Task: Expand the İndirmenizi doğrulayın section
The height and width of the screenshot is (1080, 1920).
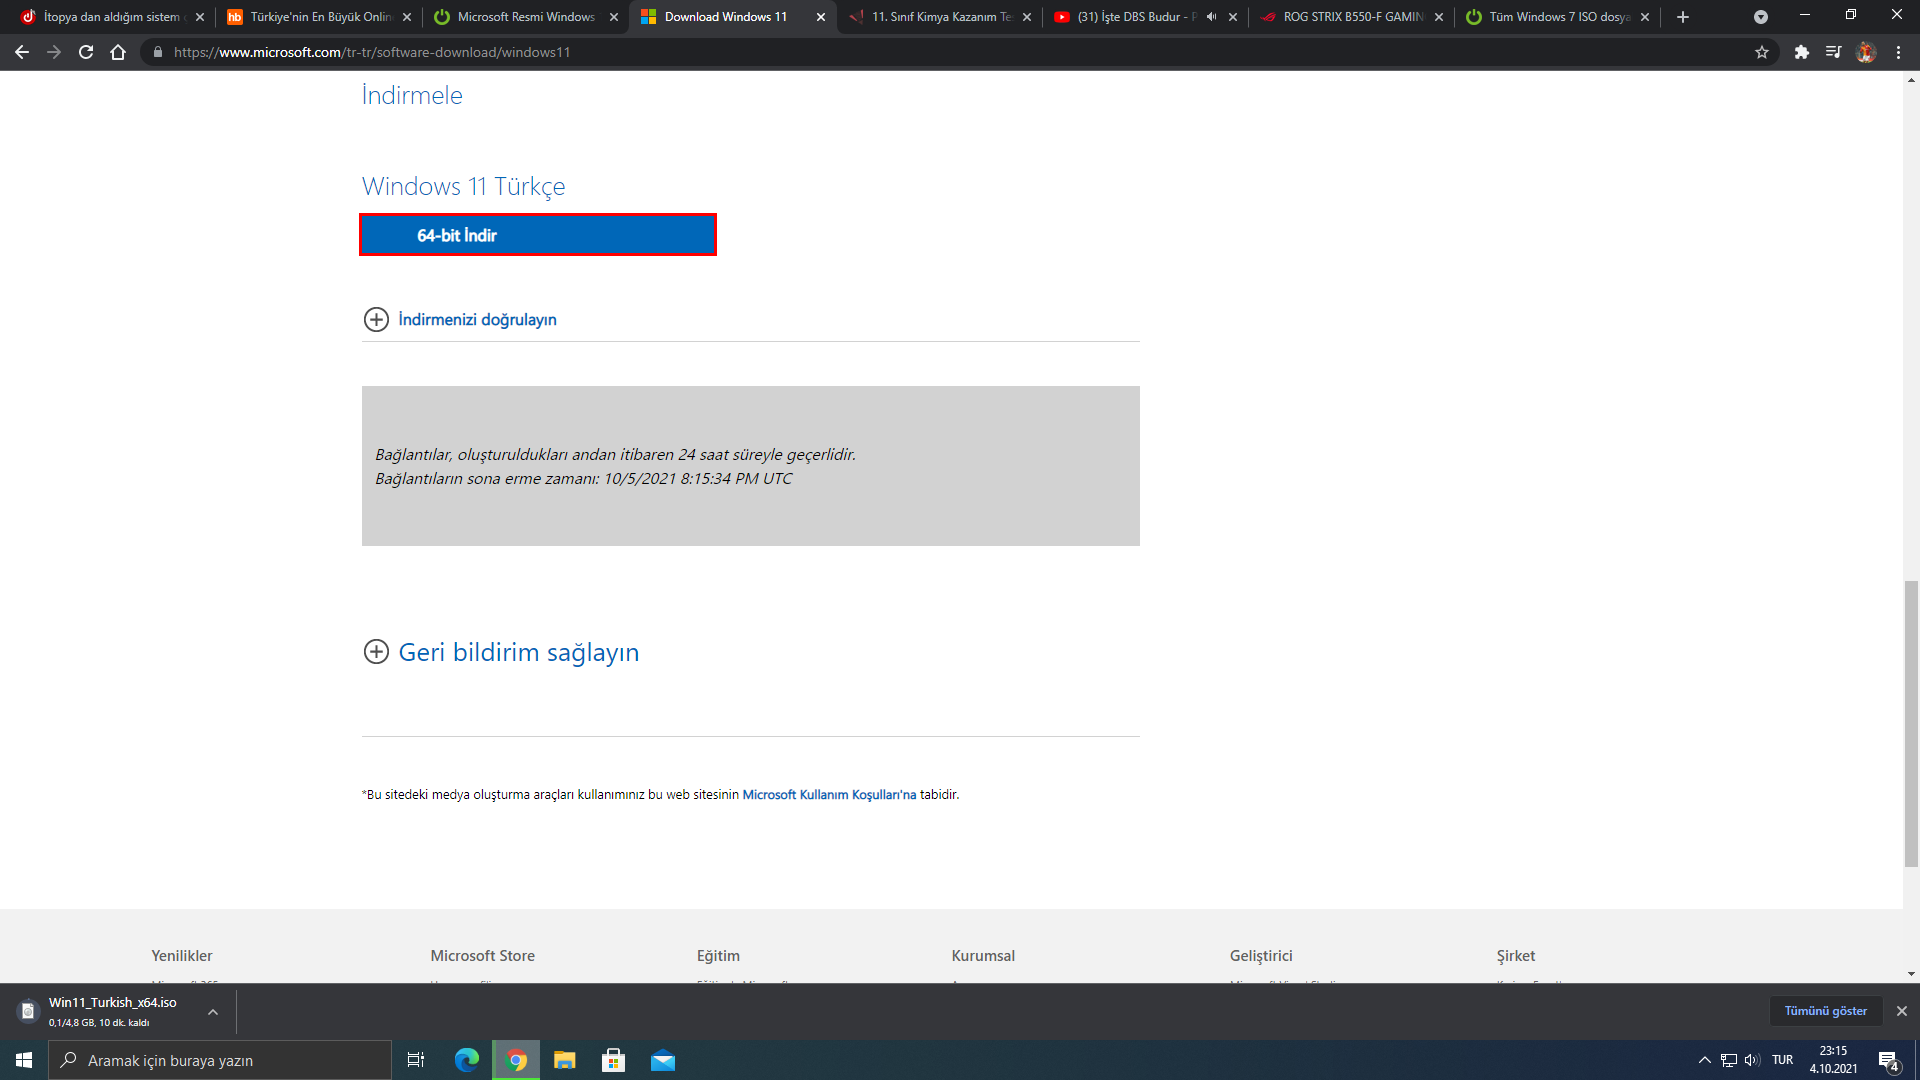Action: (x=460, y=319)
